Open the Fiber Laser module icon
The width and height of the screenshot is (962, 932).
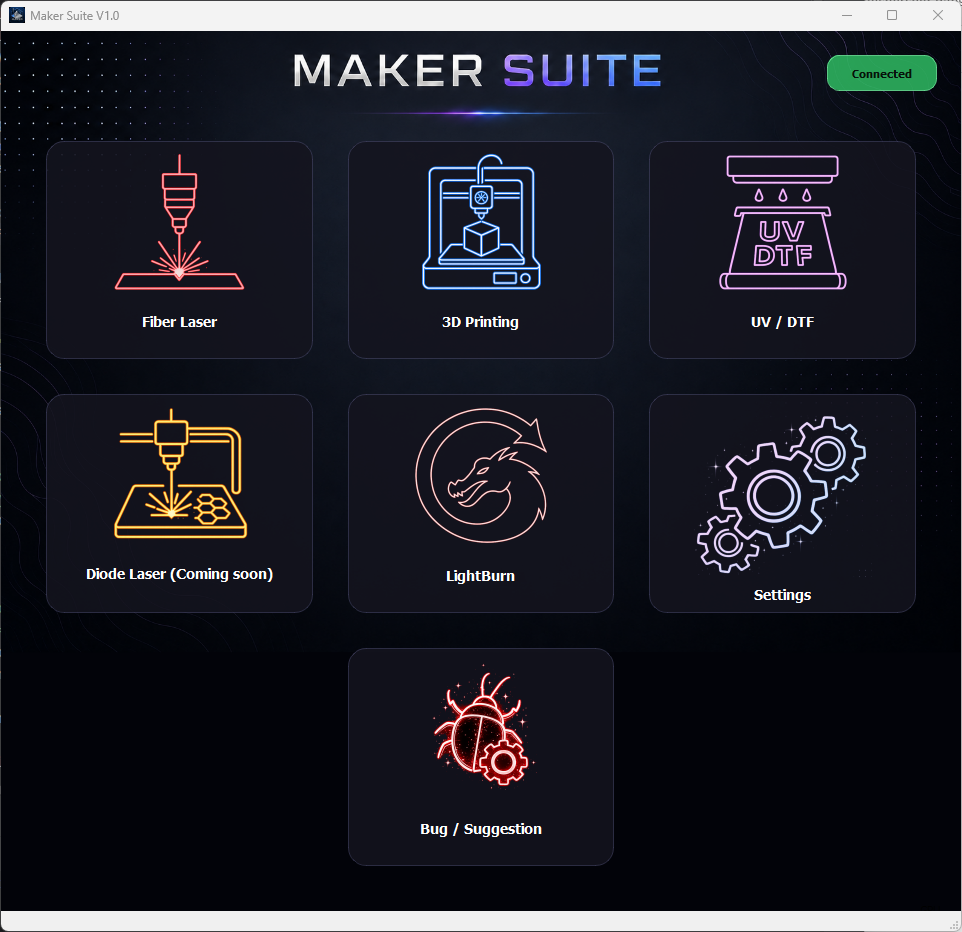(179, 222)
